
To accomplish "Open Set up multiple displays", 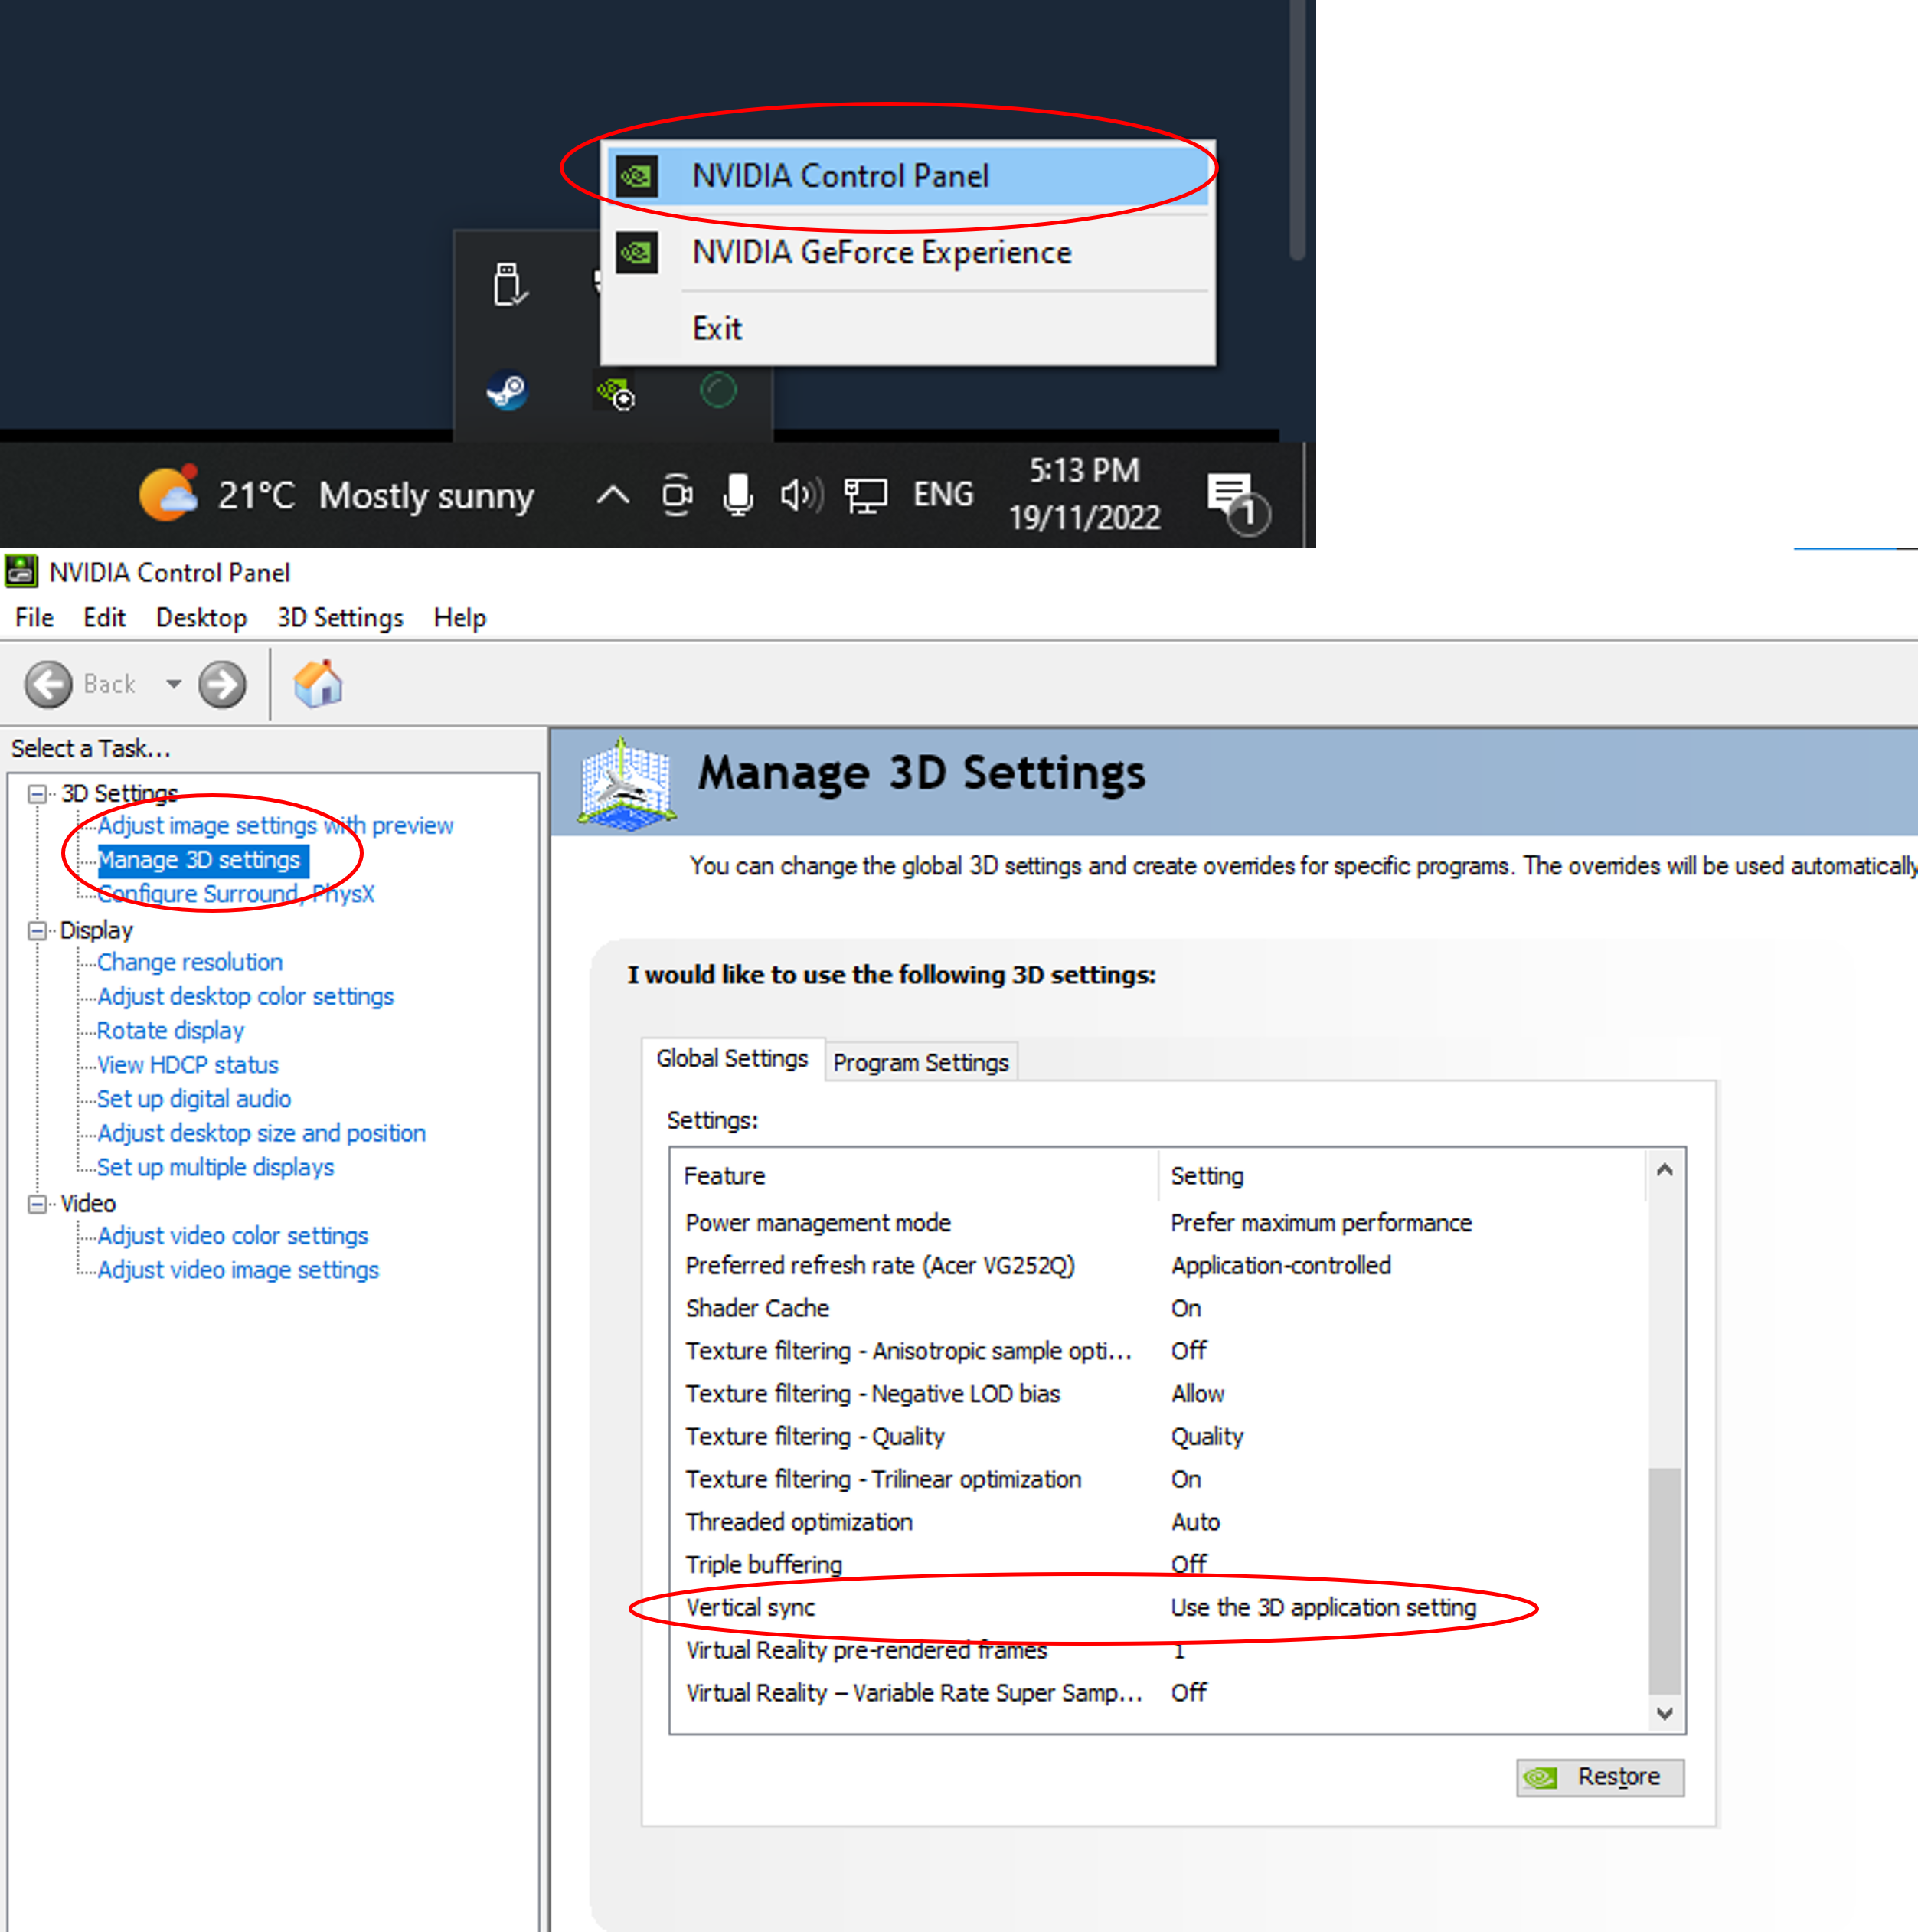I will 216,1167.
